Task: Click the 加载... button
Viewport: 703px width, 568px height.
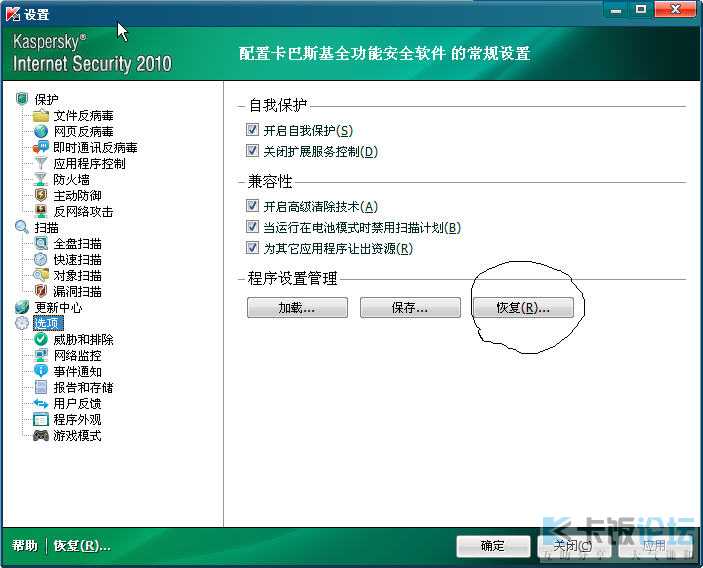Action: 297,308
